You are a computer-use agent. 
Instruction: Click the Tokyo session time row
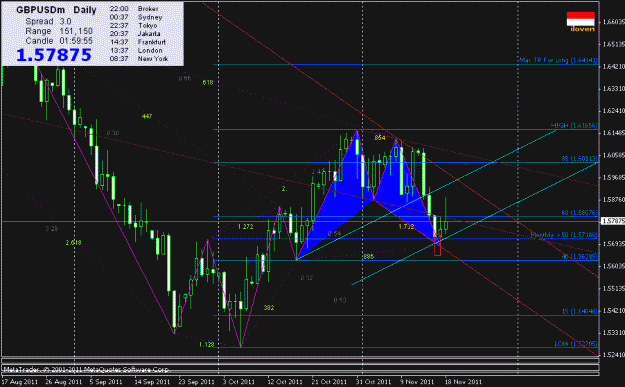(133, 26)
